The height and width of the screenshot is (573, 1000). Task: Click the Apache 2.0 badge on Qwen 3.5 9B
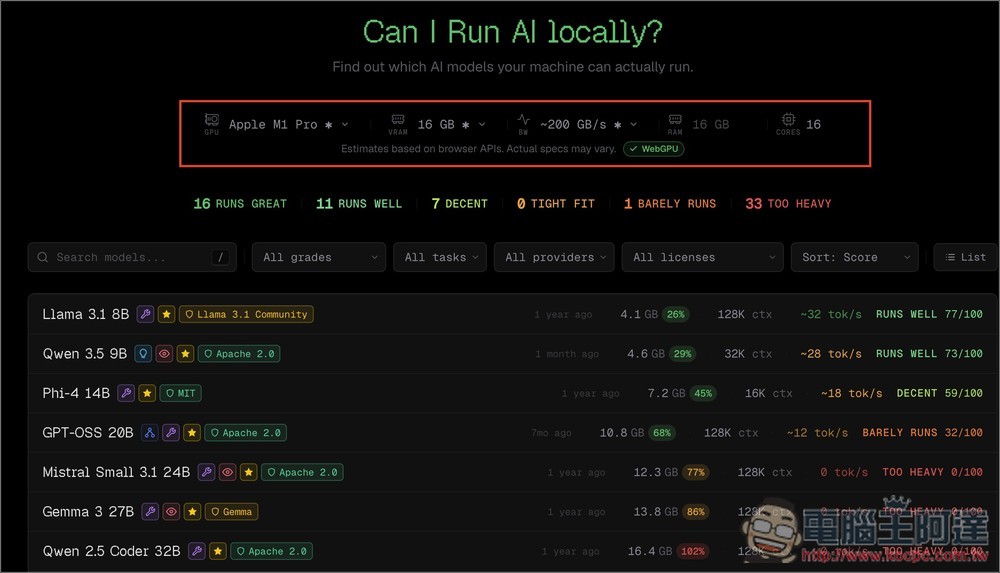click(239, 353)
